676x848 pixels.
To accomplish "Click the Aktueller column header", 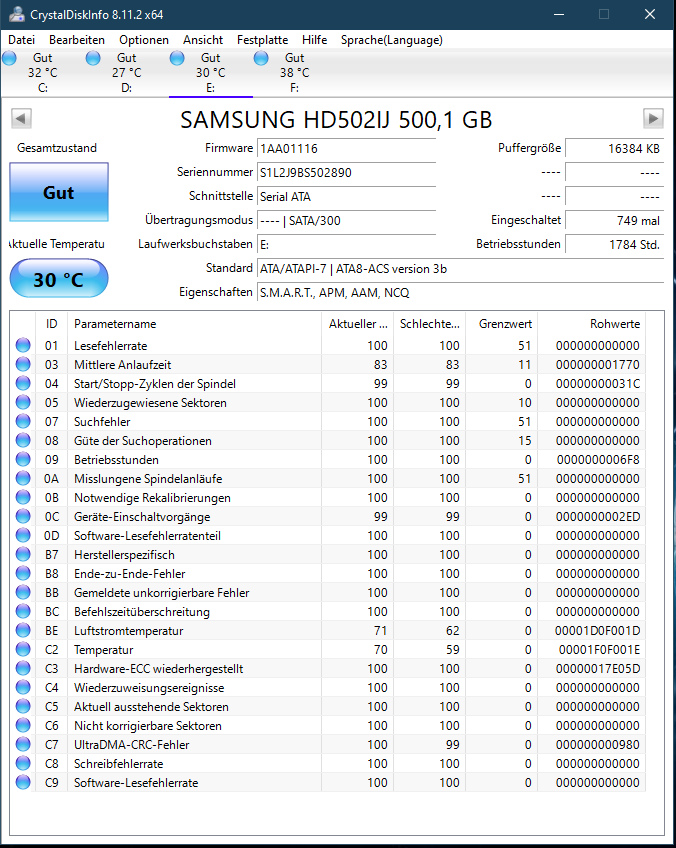I will coord(357,324).
